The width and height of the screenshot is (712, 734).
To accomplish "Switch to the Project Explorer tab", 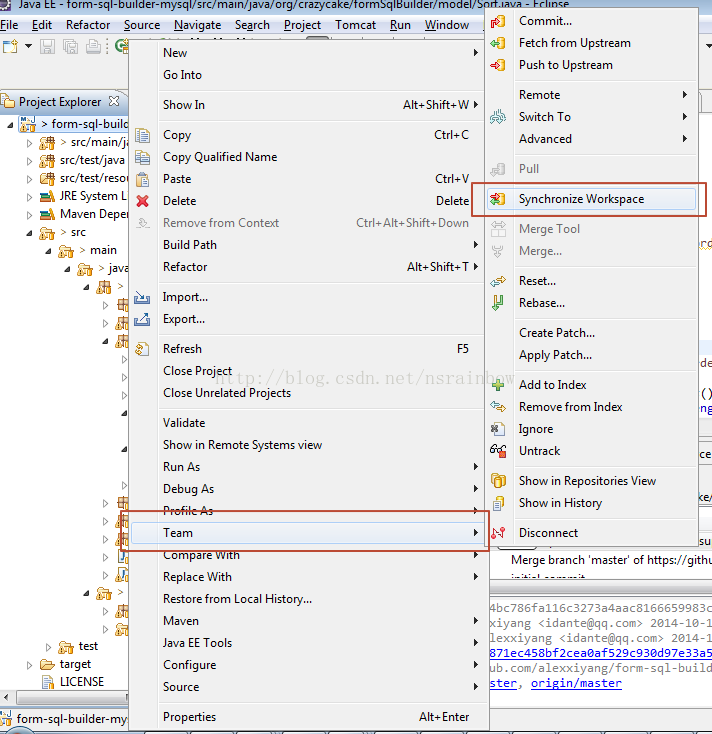I will [59, 102].
